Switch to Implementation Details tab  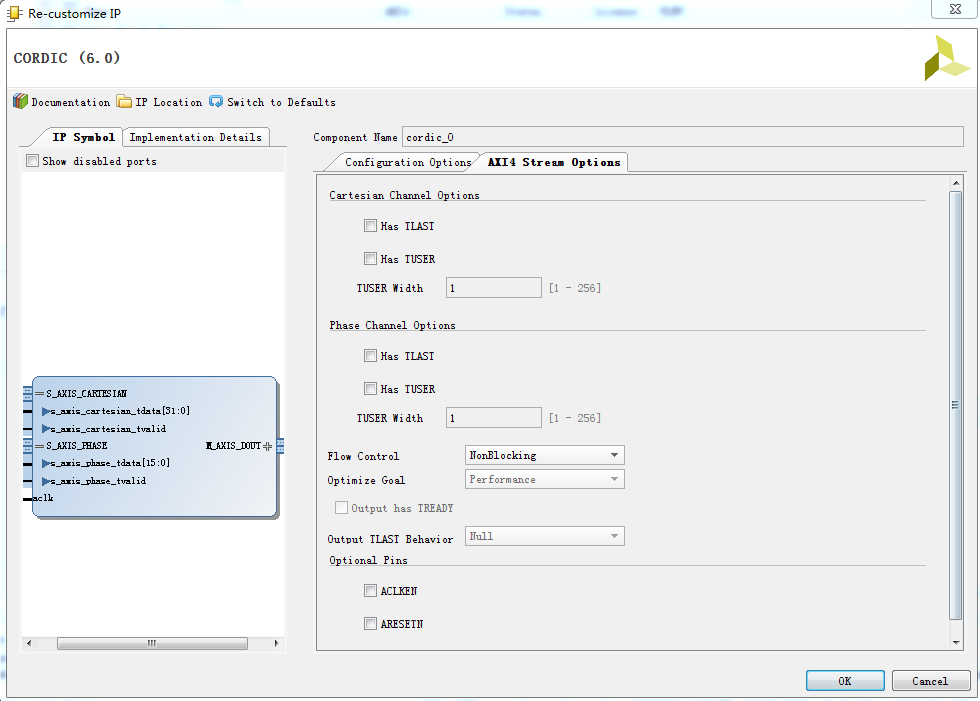(196, 137)
